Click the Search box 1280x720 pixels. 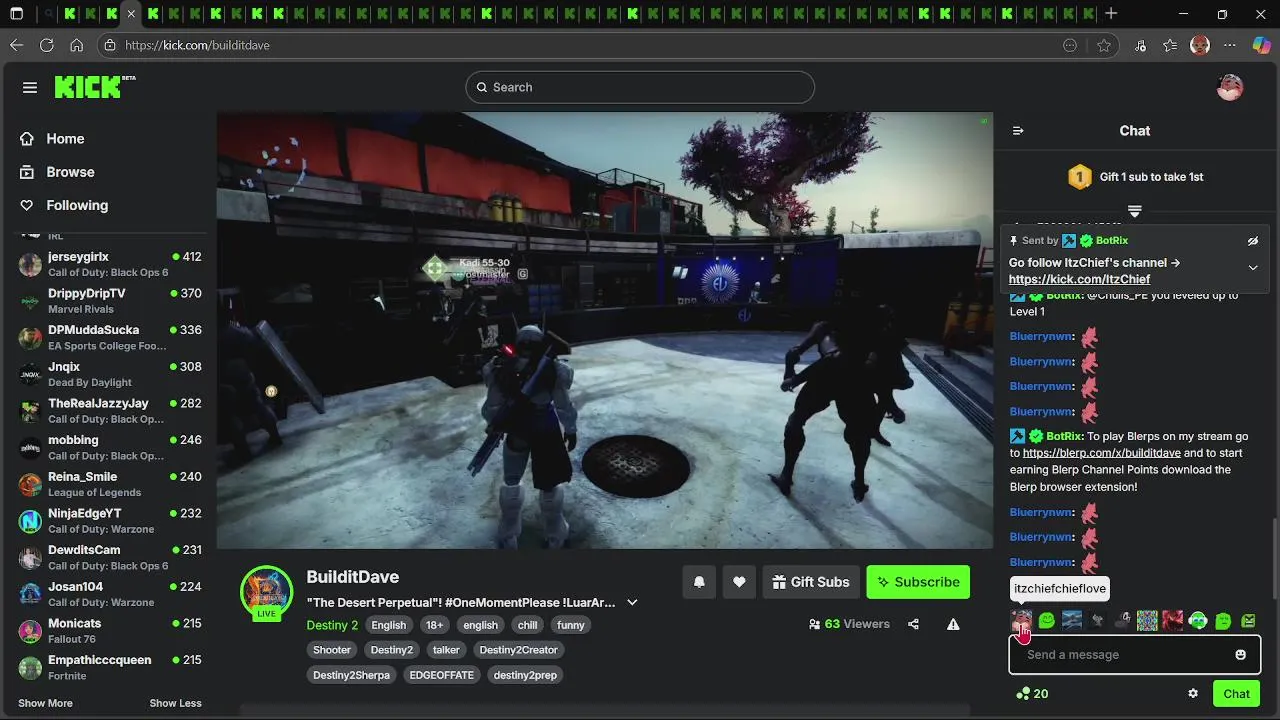coord(640,87)
